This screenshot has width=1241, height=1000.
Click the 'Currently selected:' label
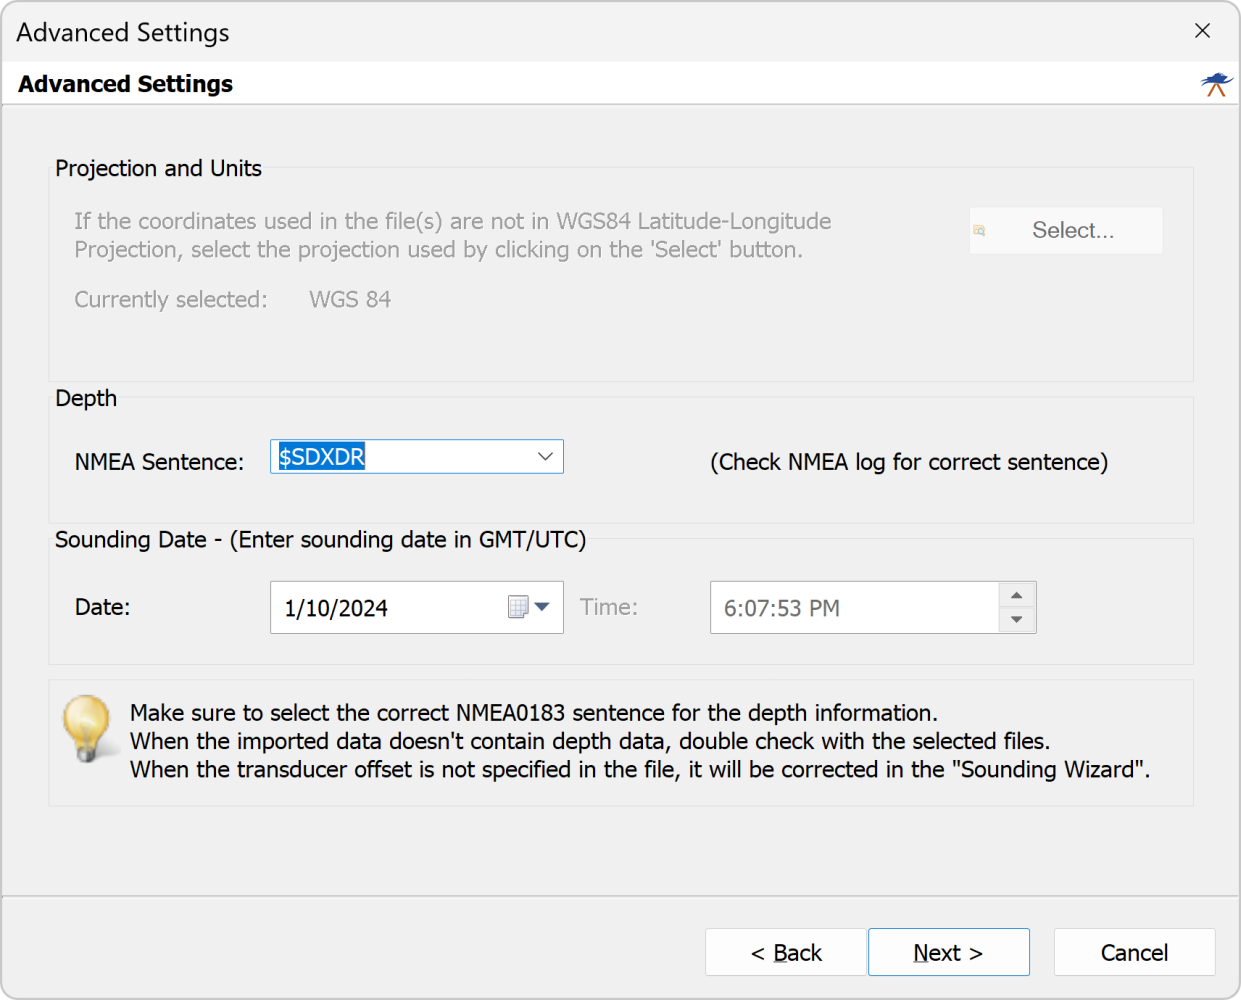tap(171, 299)
